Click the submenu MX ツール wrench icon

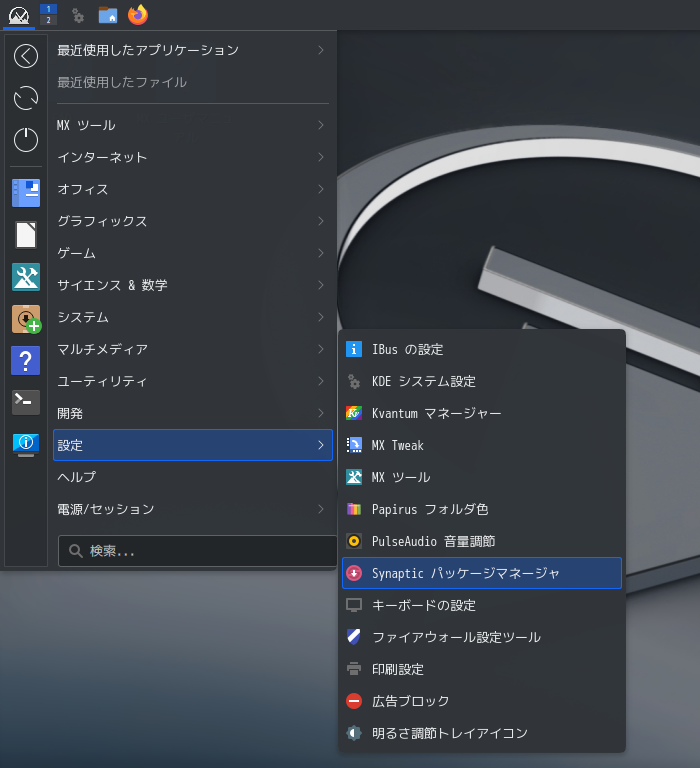354,477
